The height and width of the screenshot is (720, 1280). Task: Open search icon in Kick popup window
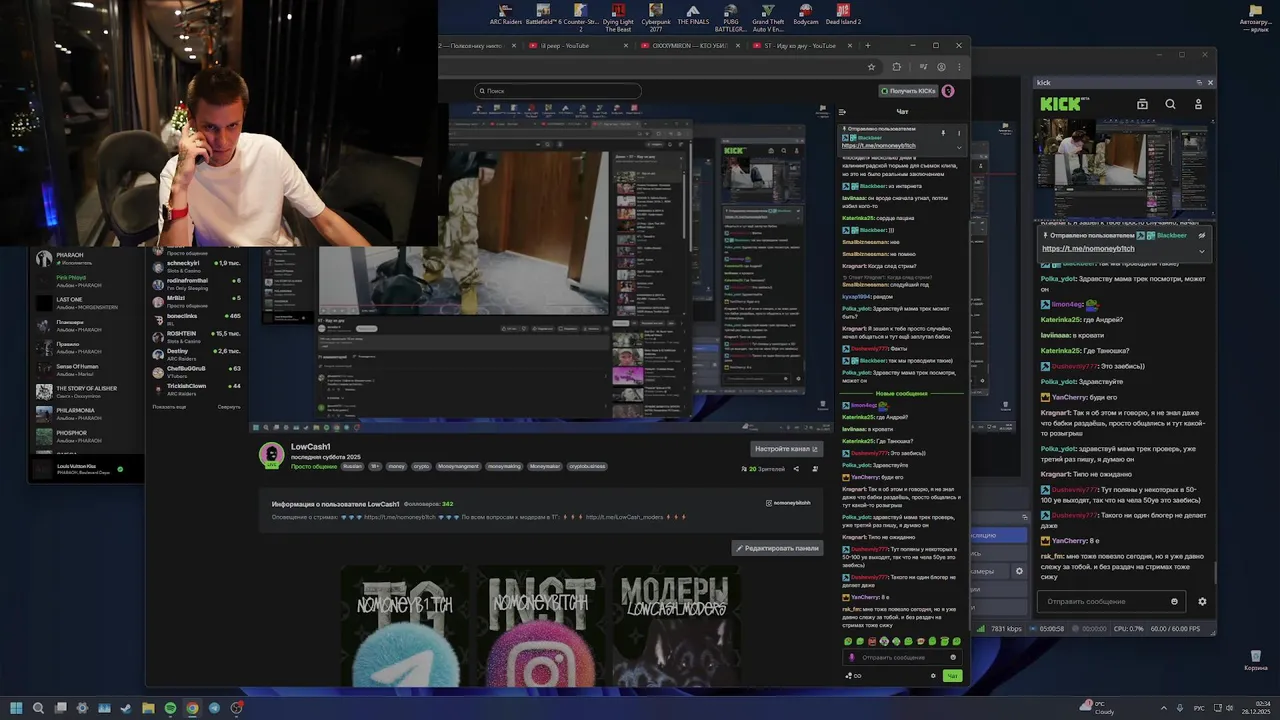1170,104
